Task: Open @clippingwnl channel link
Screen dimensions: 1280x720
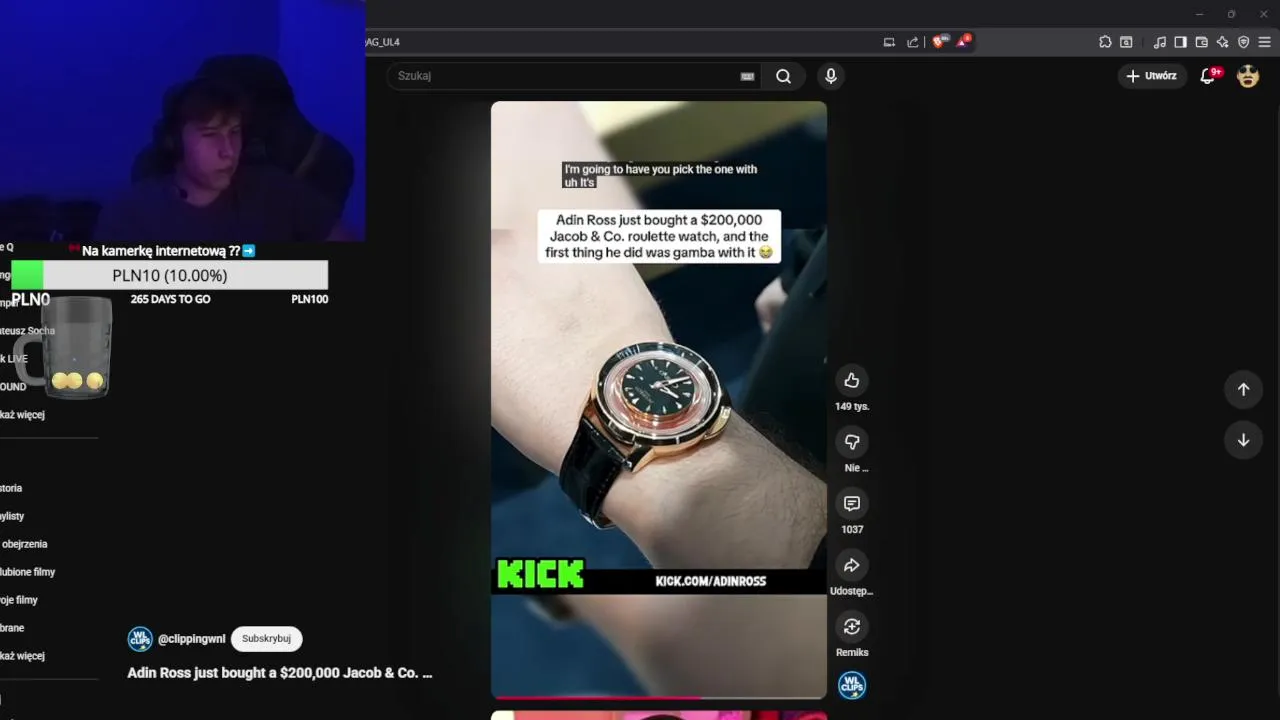Action: pos(192,639)
